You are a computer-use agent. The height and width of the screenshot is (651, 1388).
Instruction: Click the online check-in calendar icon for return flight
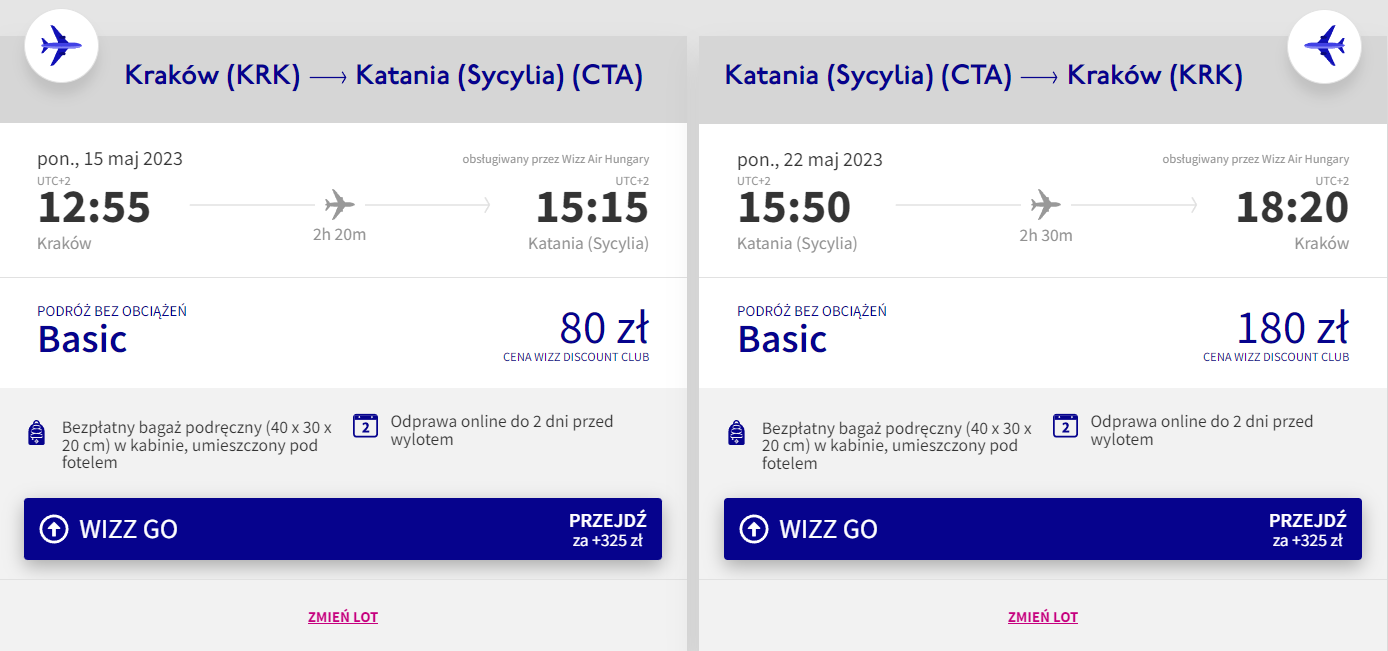tap(1066, 426)
